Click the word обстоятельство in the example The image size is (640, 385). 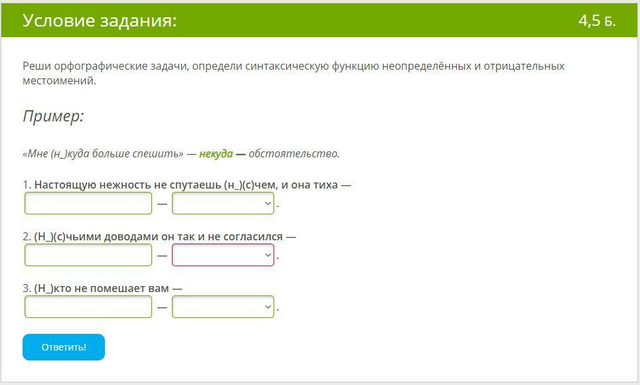tap(294, 154)
